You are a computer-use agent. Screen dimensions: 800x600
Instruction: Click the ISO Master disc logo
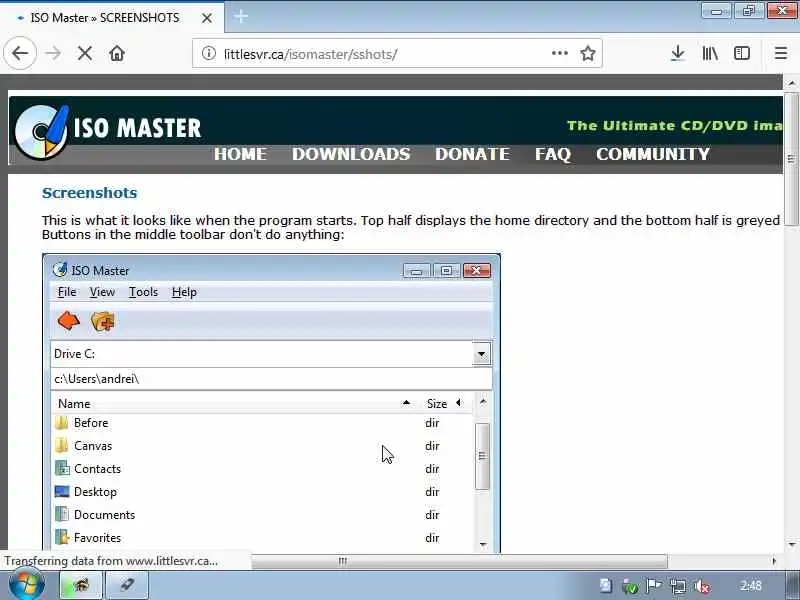click(x=41, y=132)
